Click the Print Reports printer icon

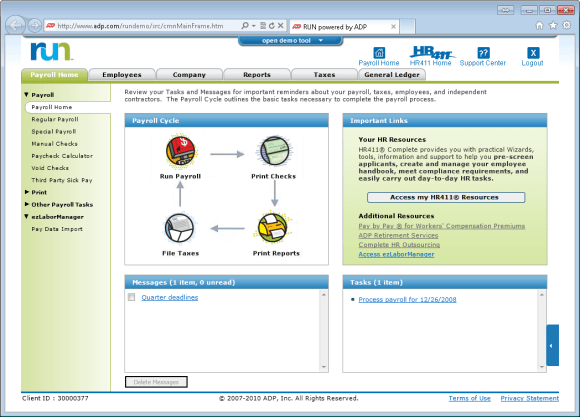point(272,228)
